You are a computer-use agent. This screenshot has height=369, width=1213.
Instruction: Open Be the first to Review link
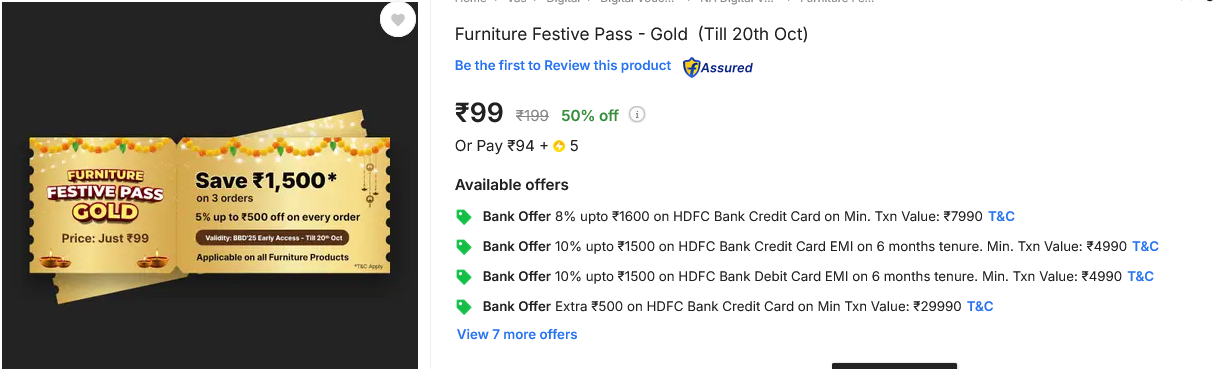(563, 65)
